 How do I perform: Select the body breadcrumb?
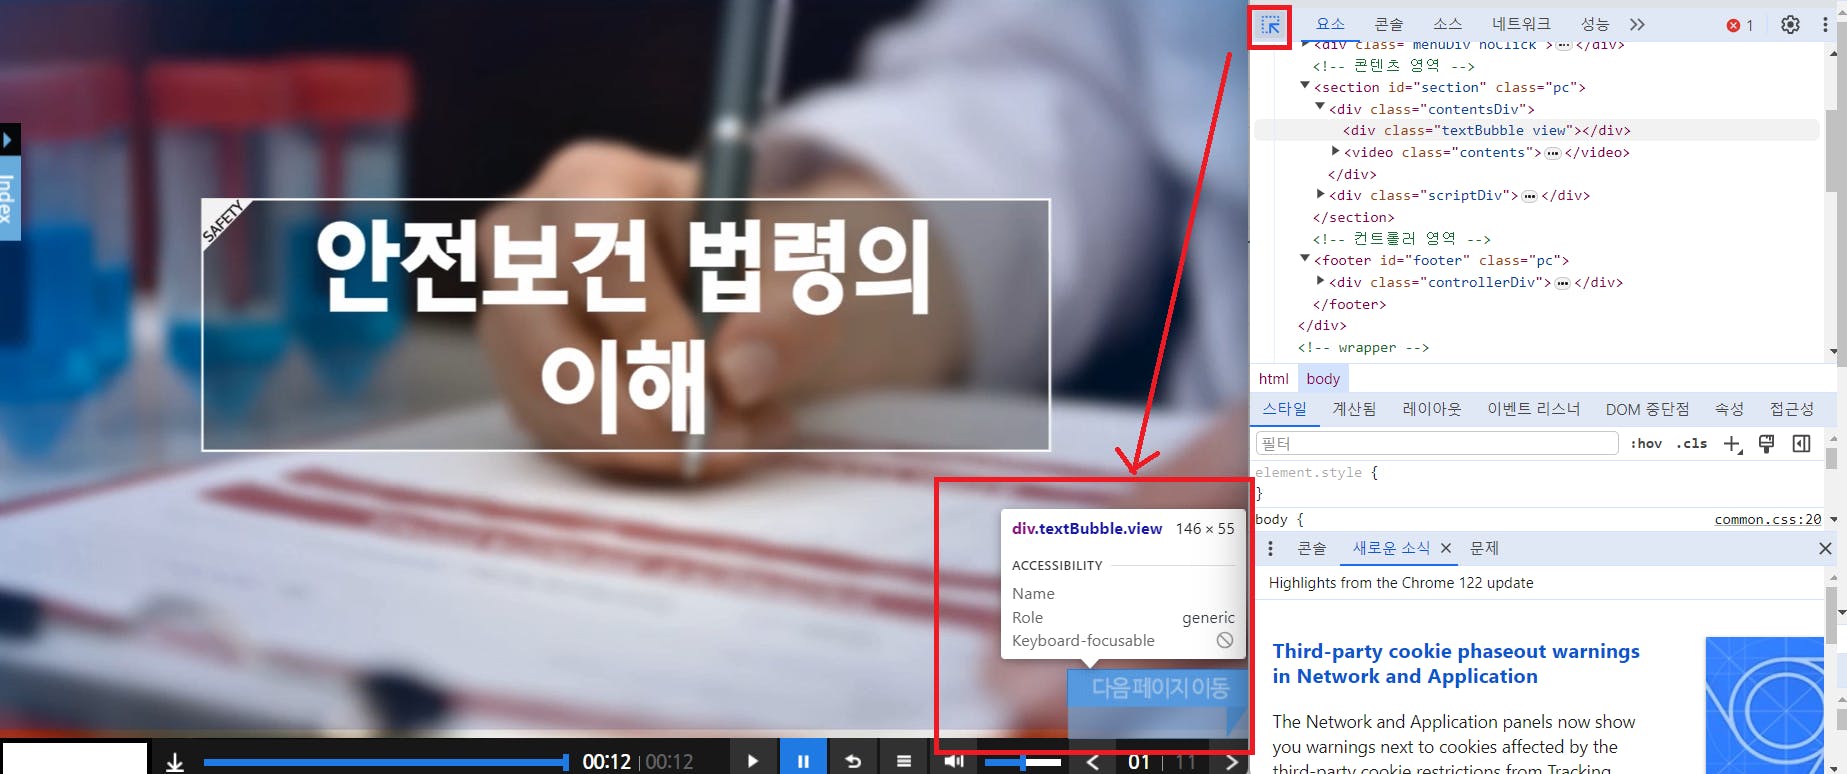click(x=1322, y=378)
